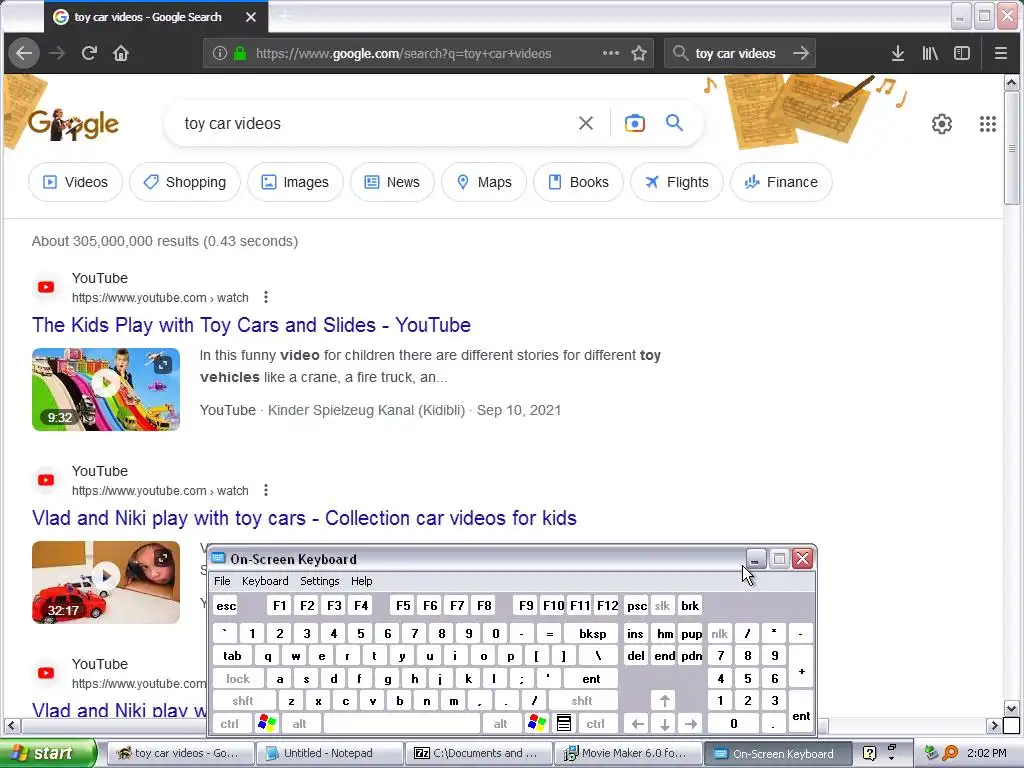This screenshot has height=768, width=1024.
Task: Open the C:\Documents and taskbar item
Action: click(478, 753)
